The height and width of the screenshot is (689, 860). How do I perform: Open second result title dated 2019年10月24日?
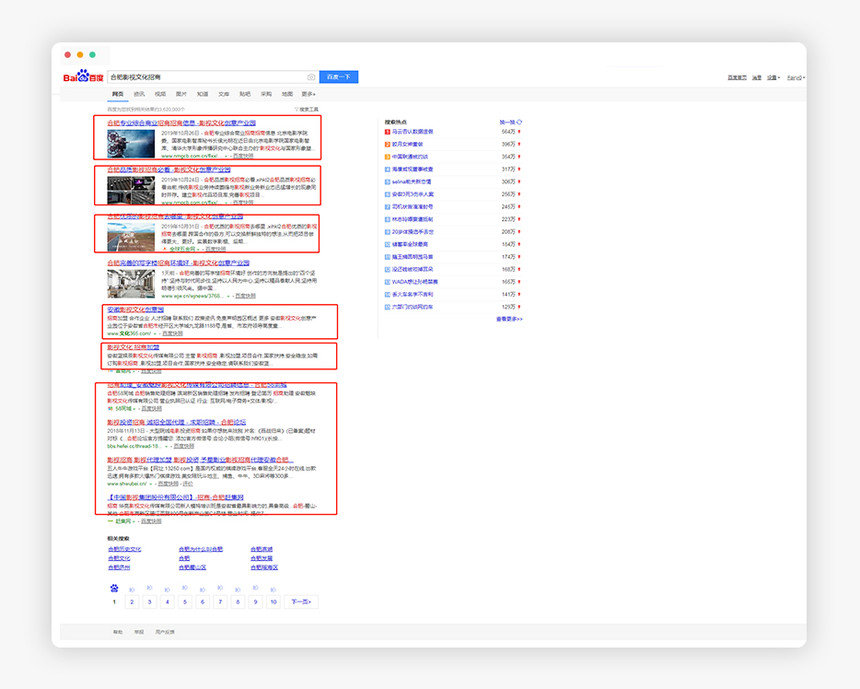pyautogui.click(x=169, y=170)
